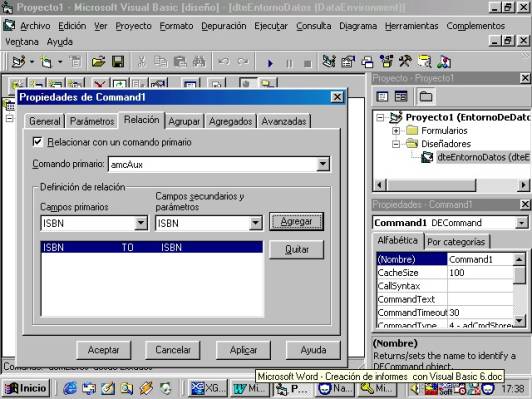Click the Cut scissors toolbar icon
Image resolution: width=532 pixels, height=399 pixels.
point(141,62)
